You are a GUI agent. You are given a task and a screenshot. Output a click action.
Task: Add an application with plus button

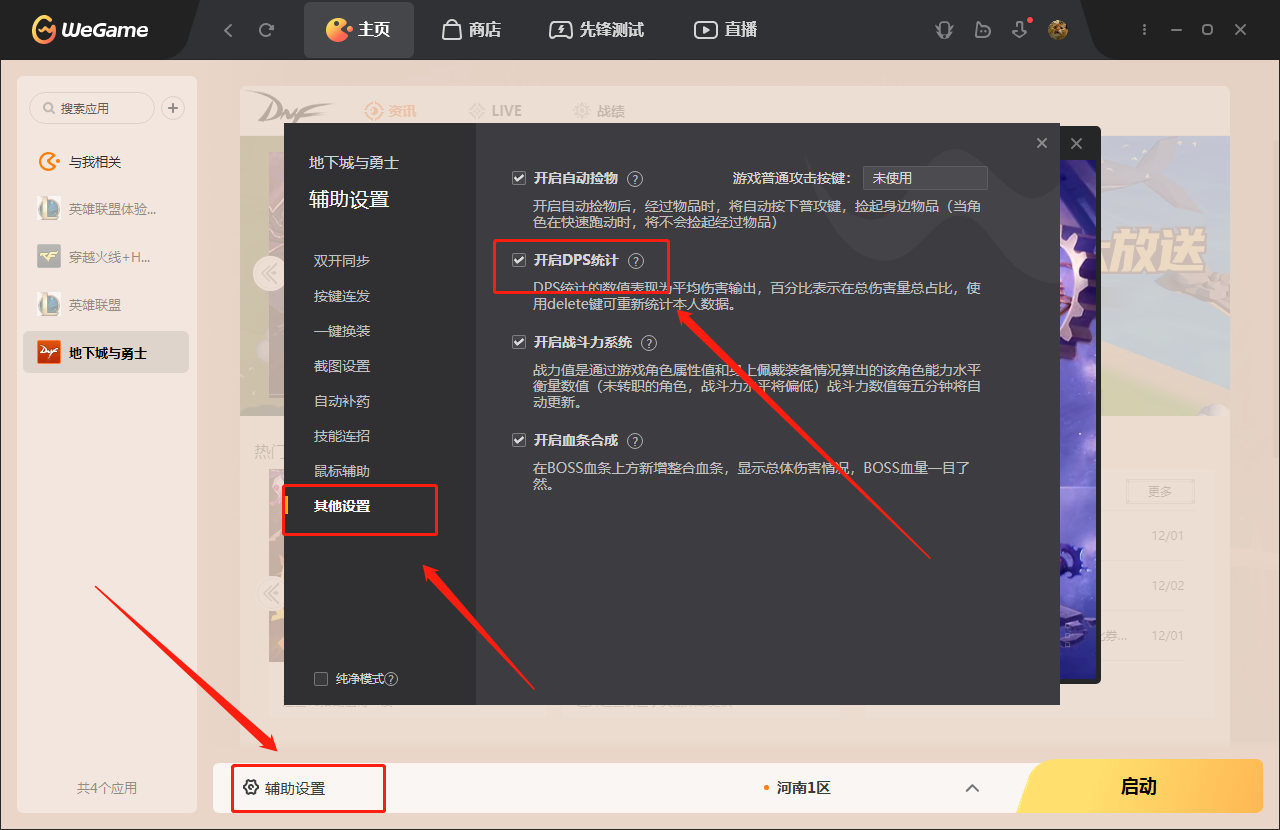pos(173,108)
